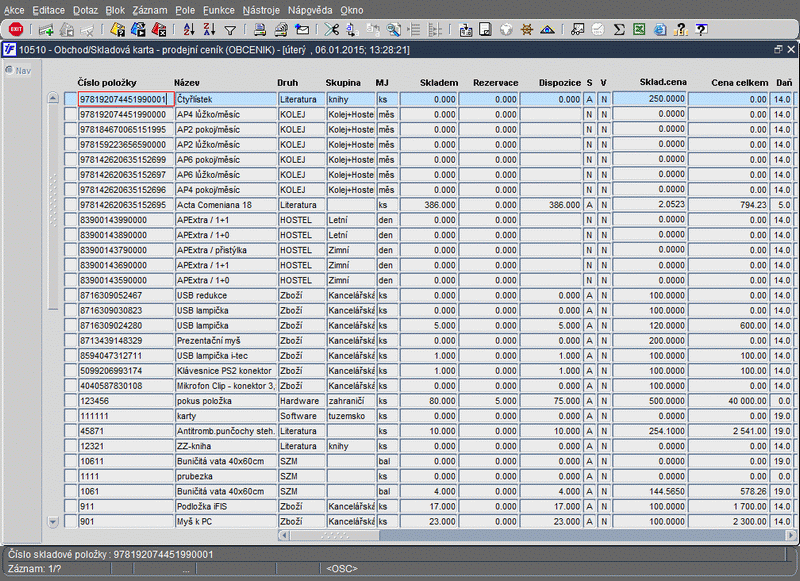This screenshot has height=581, width=800.
Task: Sort ascending with the A-Z icon
Action: pyautogui.click(x=187, y=29)
